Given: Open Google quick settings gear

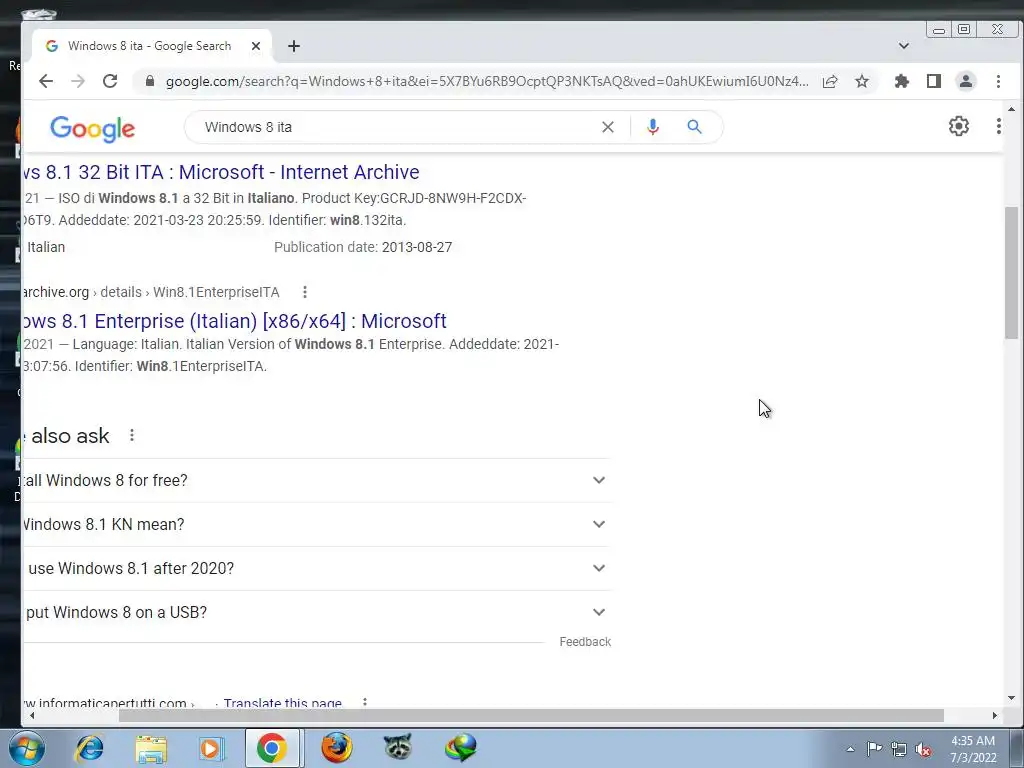Looking at the screenshot, I should pyautogui.click(x=959, y=126).
